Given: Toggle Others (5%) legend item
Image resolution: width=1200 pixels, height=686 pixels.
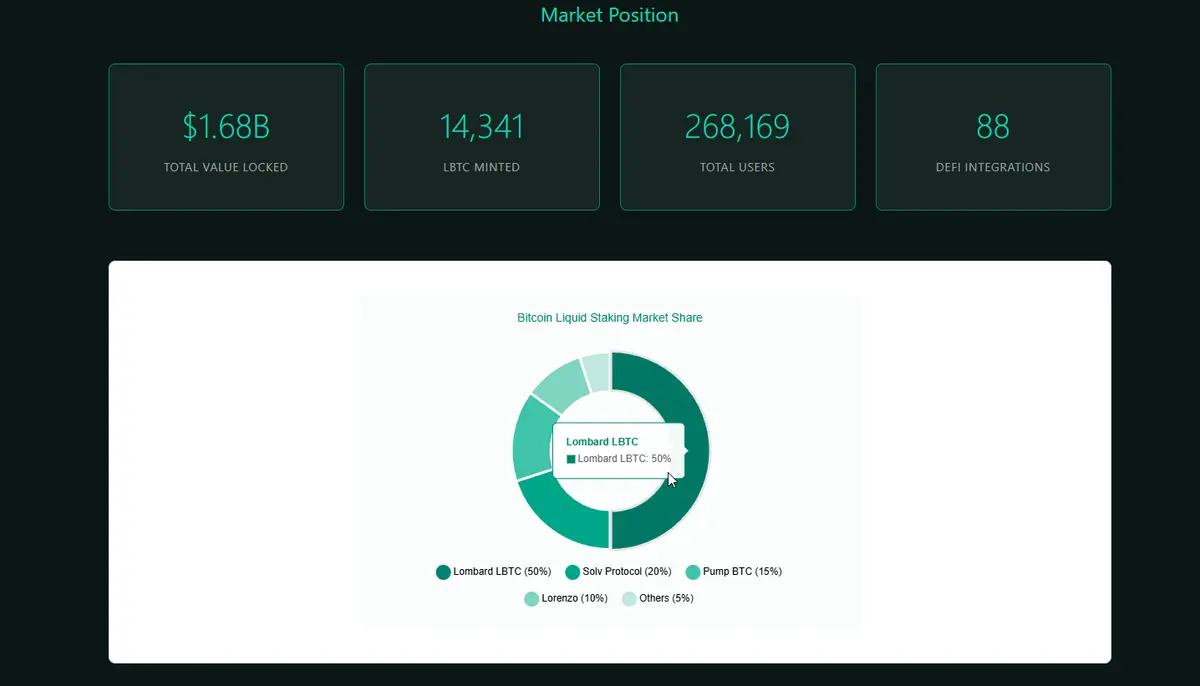Looking at the screenshot, I should point(658,598).
